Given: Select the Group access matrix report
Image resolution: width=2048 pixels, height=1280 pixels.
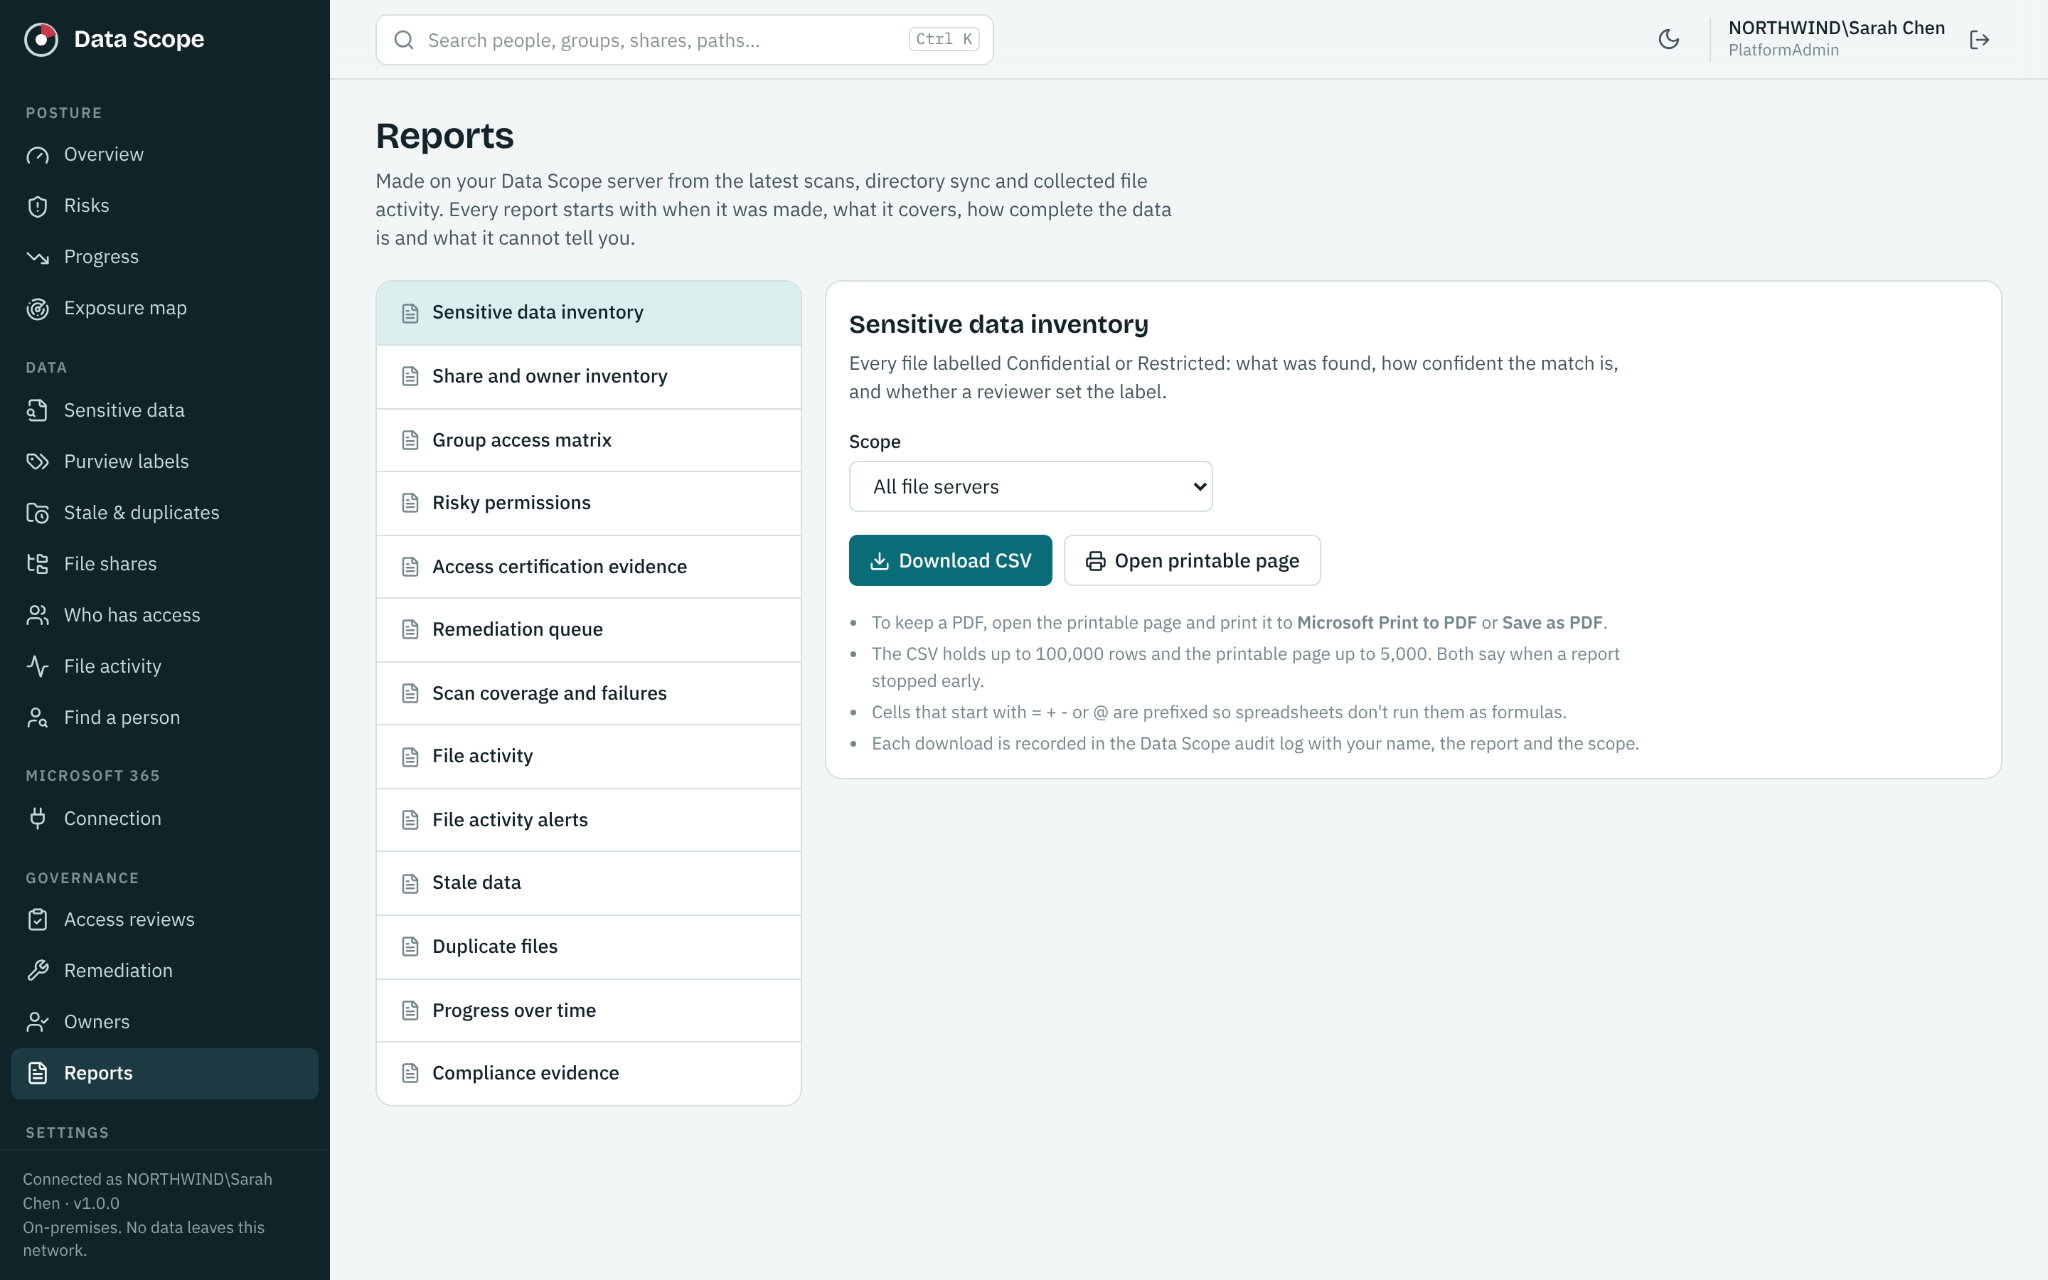Looking at the screenshot, I should click(x=588, y=440).
